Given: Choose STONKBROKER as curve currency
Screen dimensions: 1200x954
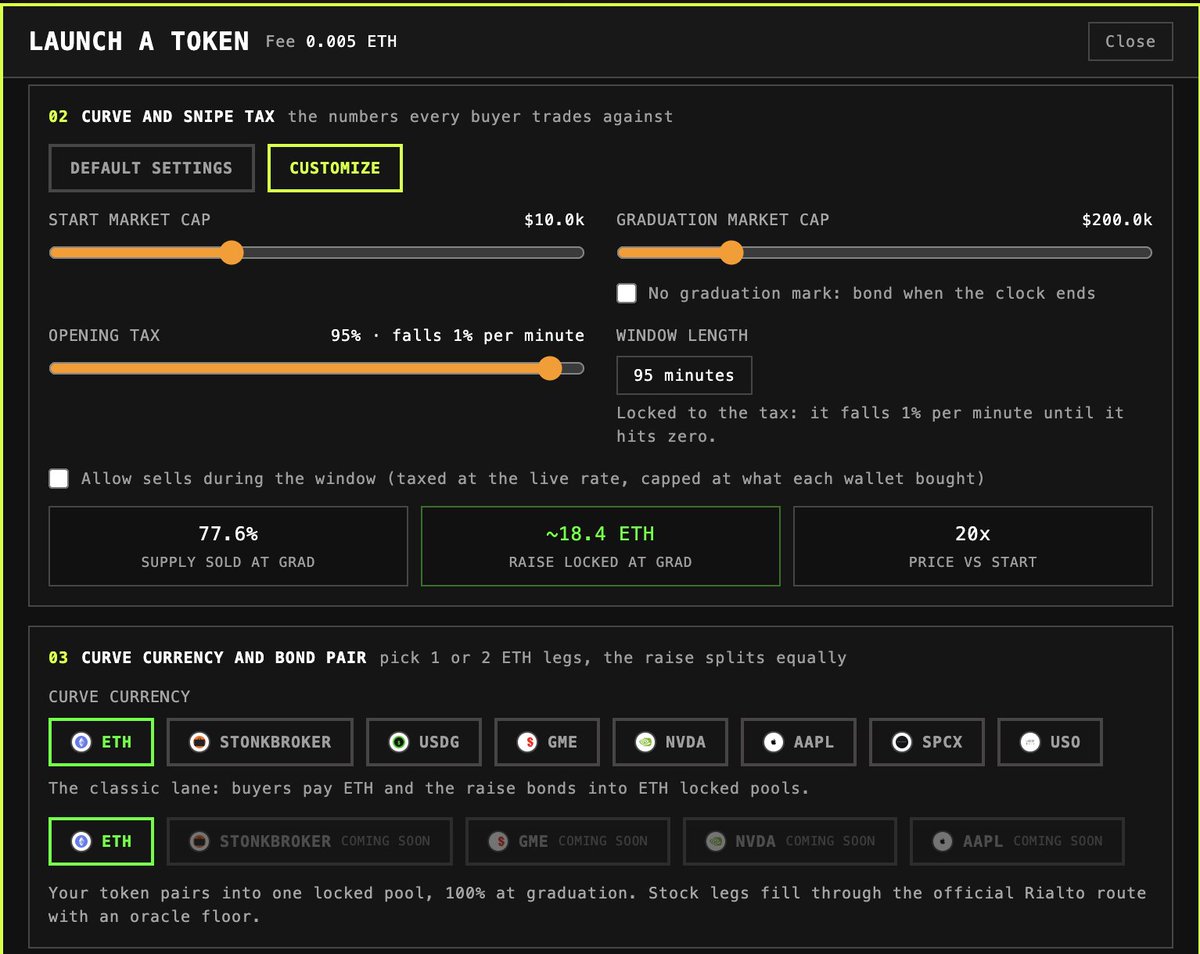Looking at the screenshot, I should [260, 742].
